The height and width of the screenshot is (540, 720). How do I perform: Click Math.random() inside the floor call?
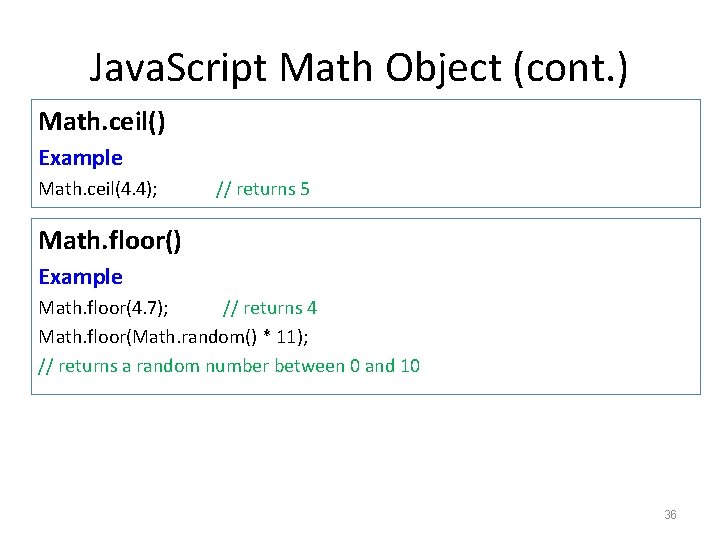click(190, 337)
